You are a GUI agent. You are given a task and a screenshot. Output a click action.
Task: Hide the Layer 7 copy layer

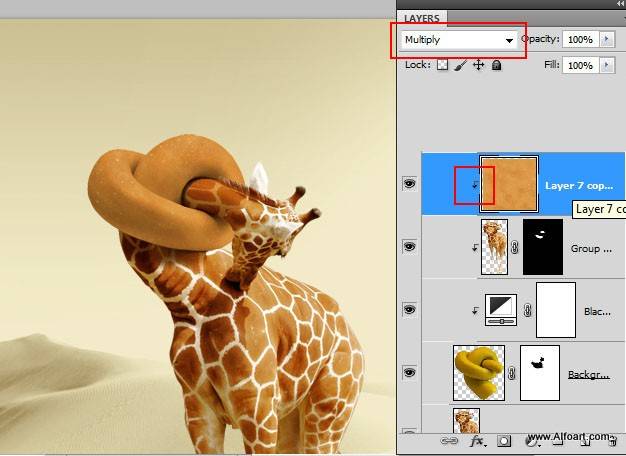tap(409, 184)
